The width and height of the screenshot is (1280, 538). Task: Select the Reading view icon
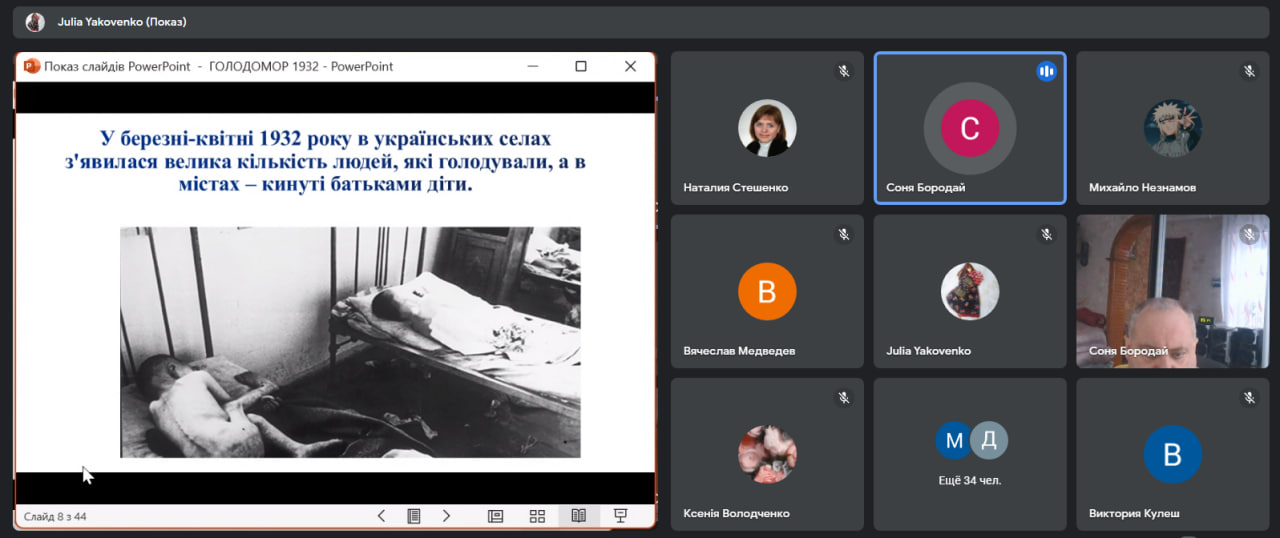[x=578, y=516]
